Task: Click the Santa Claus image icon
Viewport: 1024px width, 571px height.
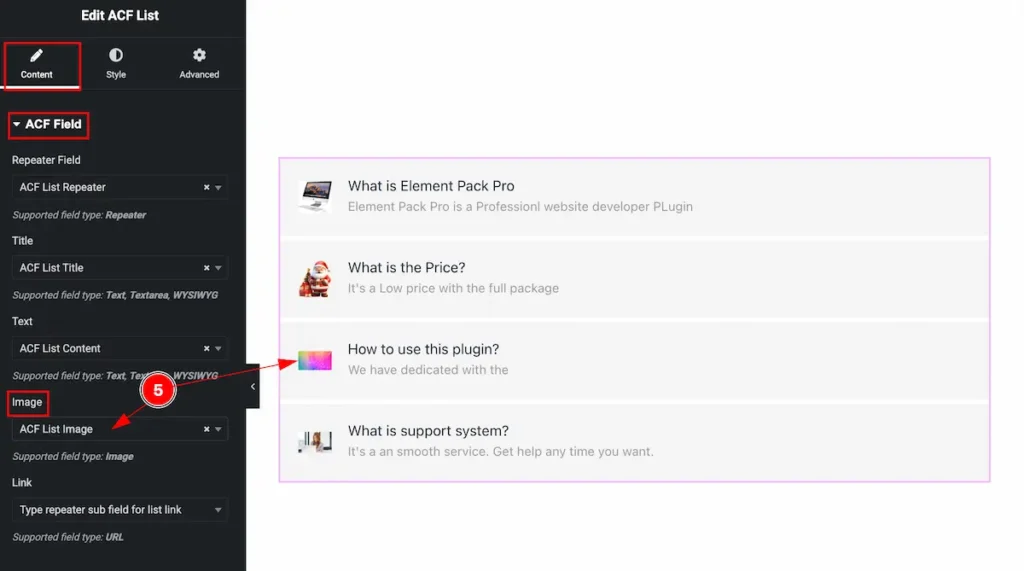Action: [x=315, y=278]
